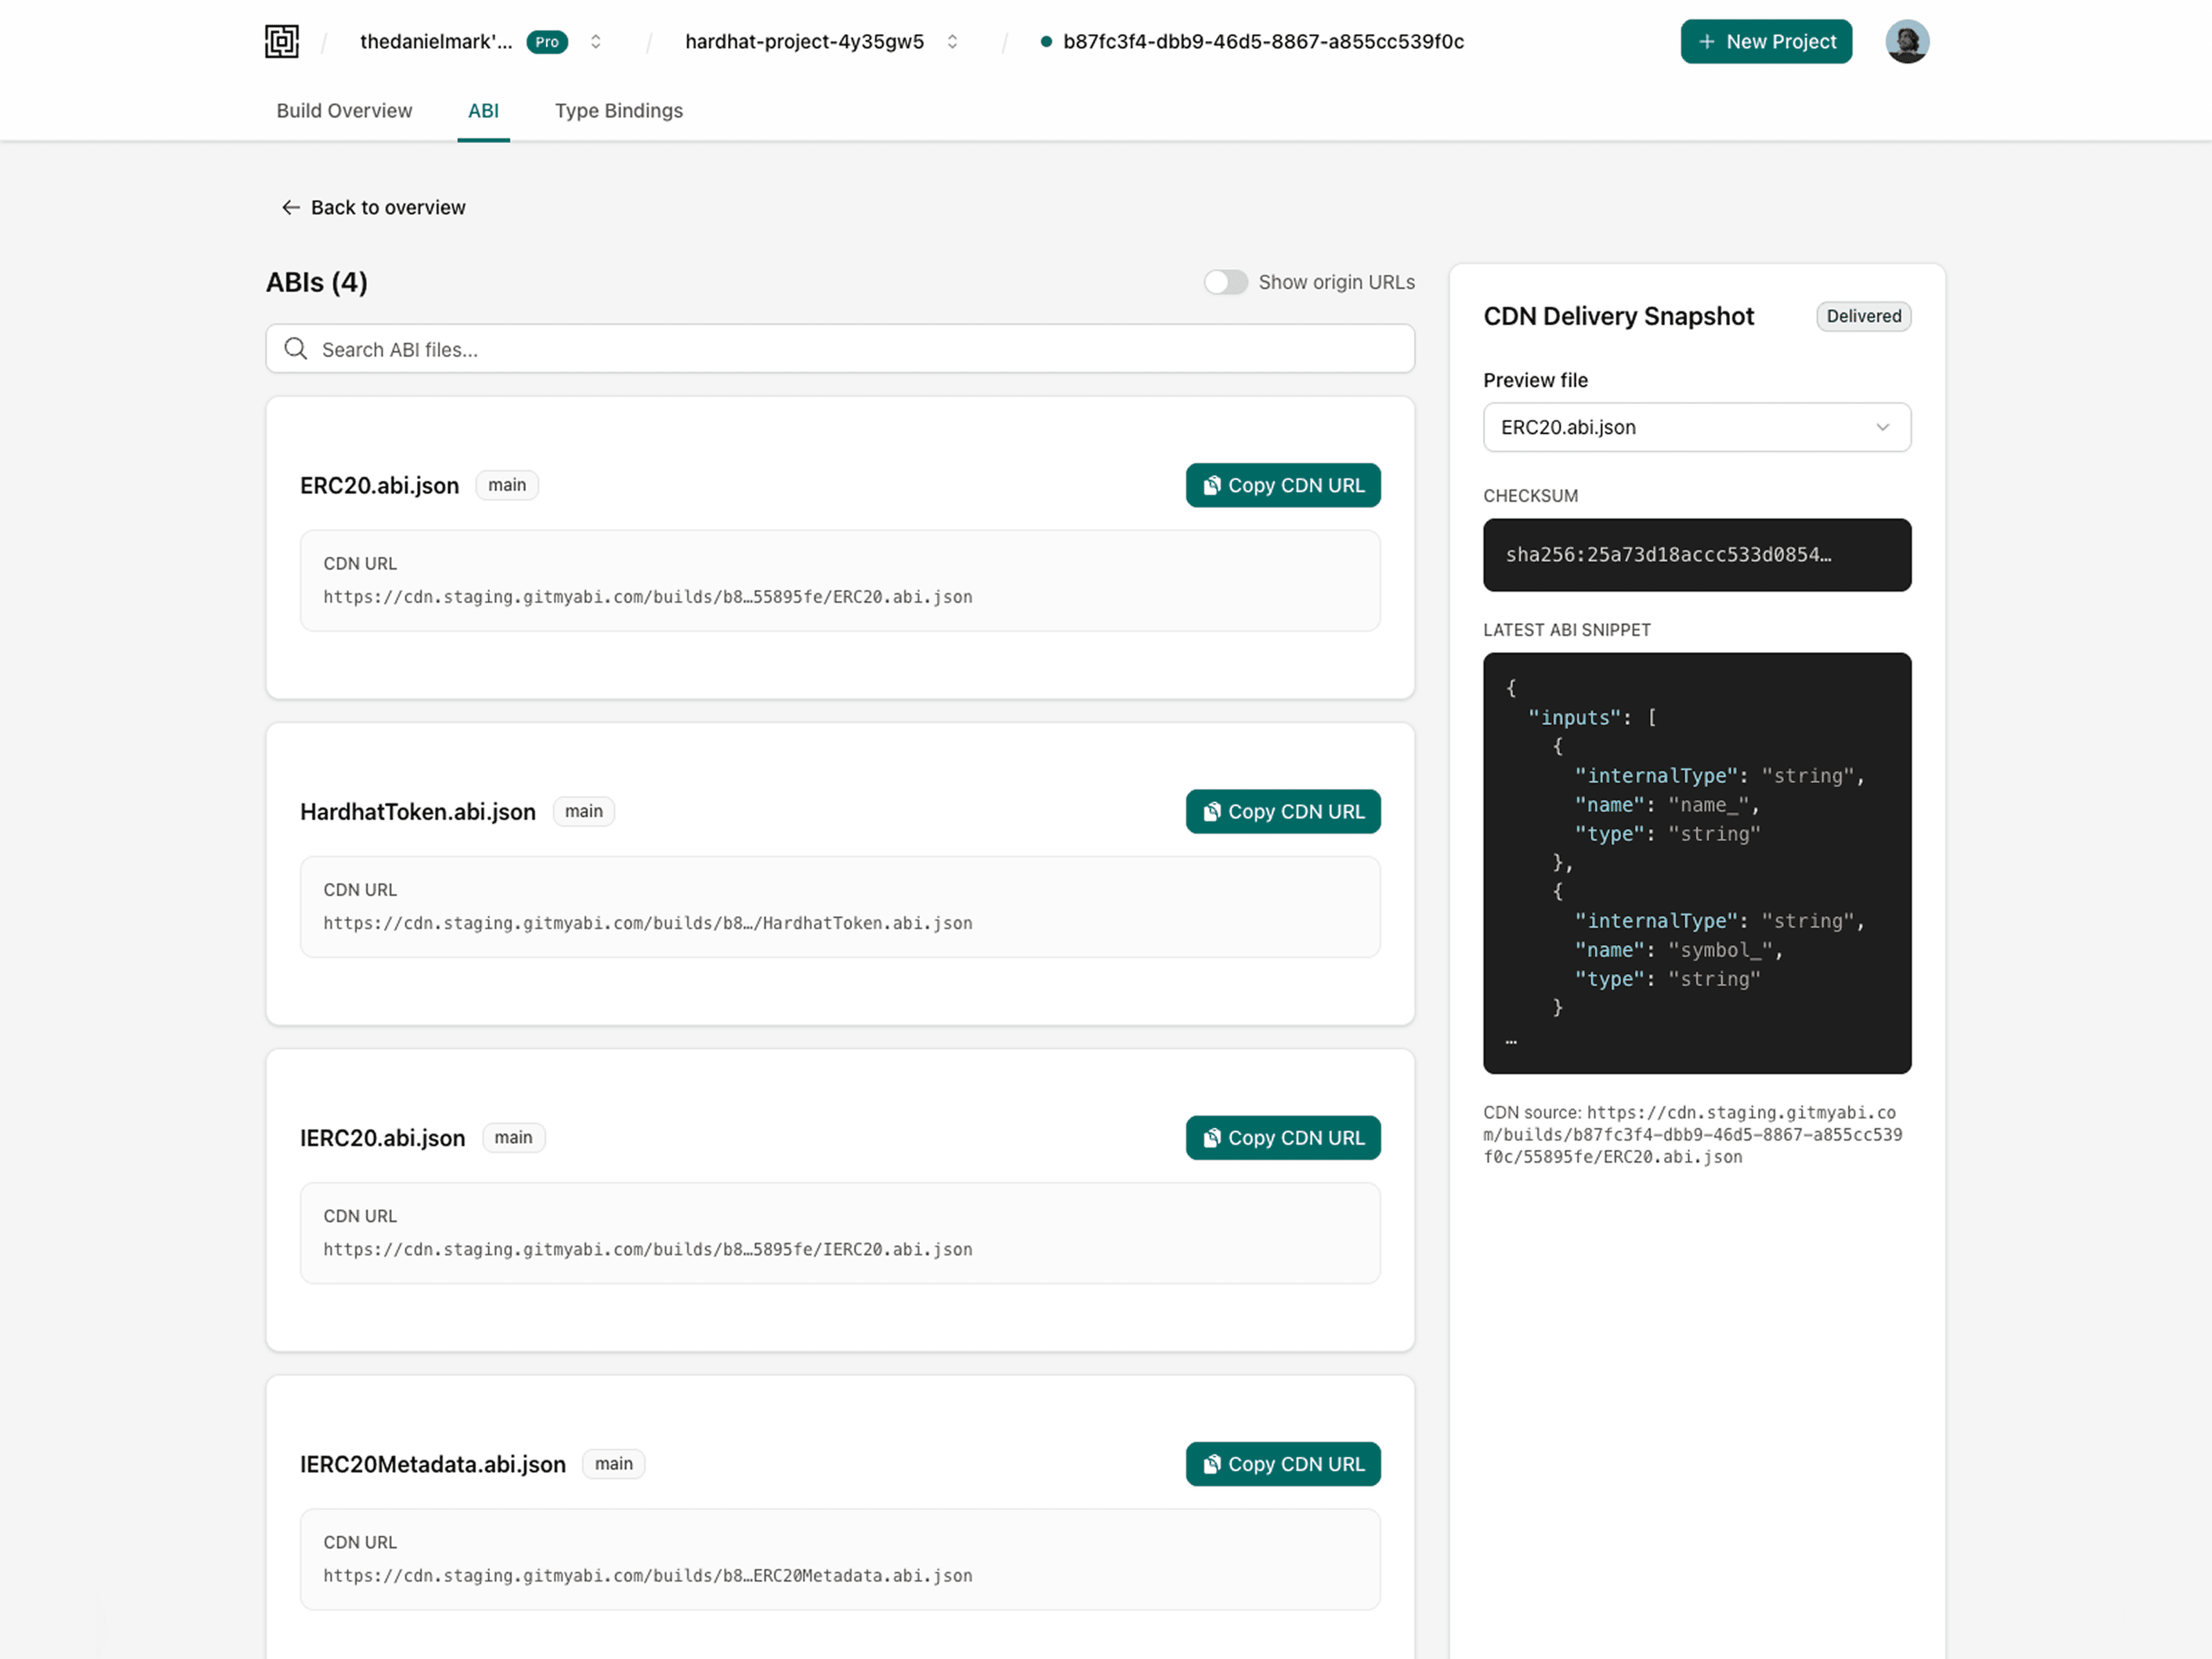Click the GitMyABI logo icon
The width and height of the screenshot is (2212, 1659).
(x=282, y=41)
